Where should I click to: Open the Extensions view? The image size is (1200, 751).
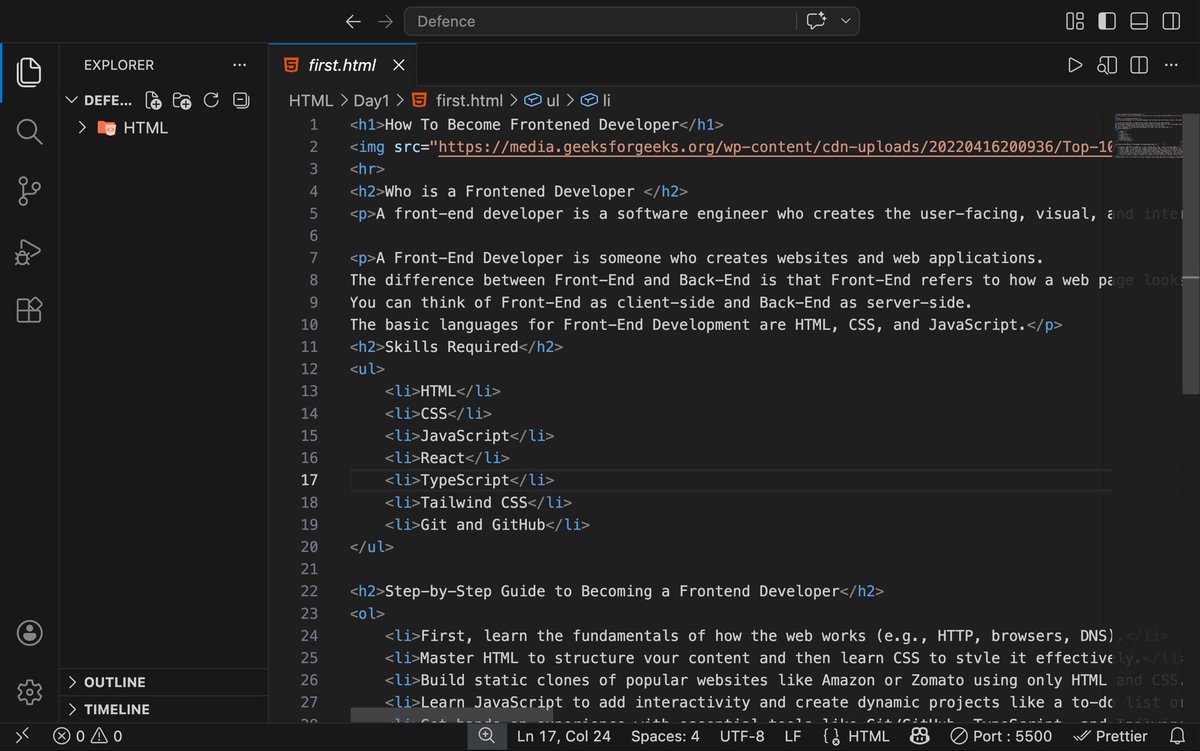coord(30,311)
